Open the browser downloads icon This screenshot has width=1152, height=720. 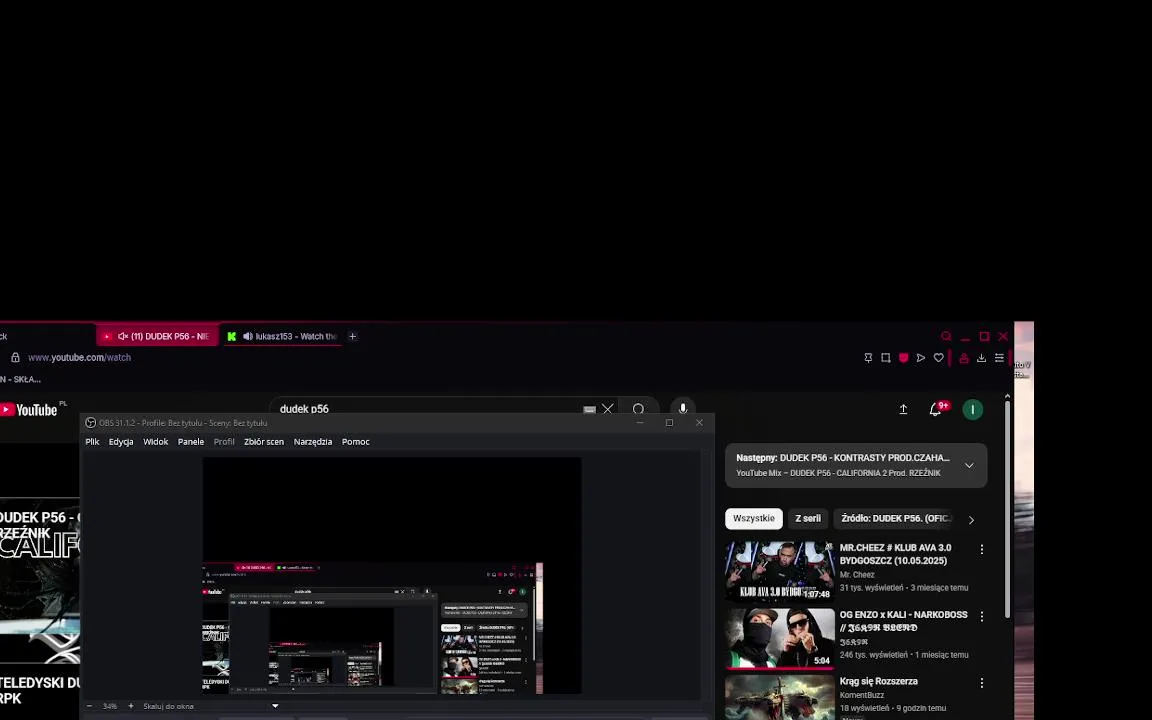pyautogui.click(x=981, y=358)
